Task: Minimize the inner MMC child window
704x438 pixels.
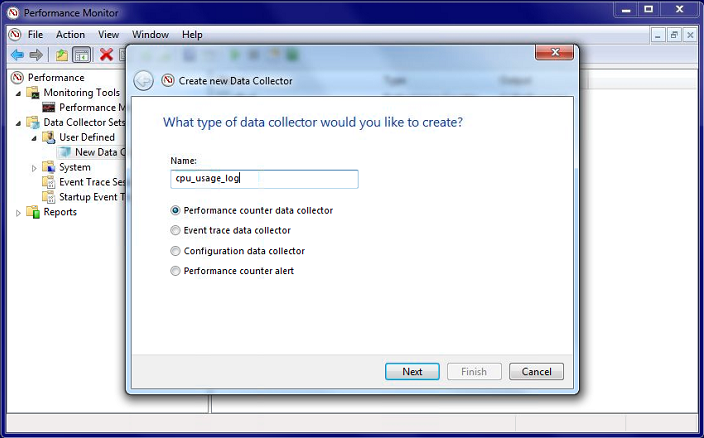Action: click(x=658, y=35)
